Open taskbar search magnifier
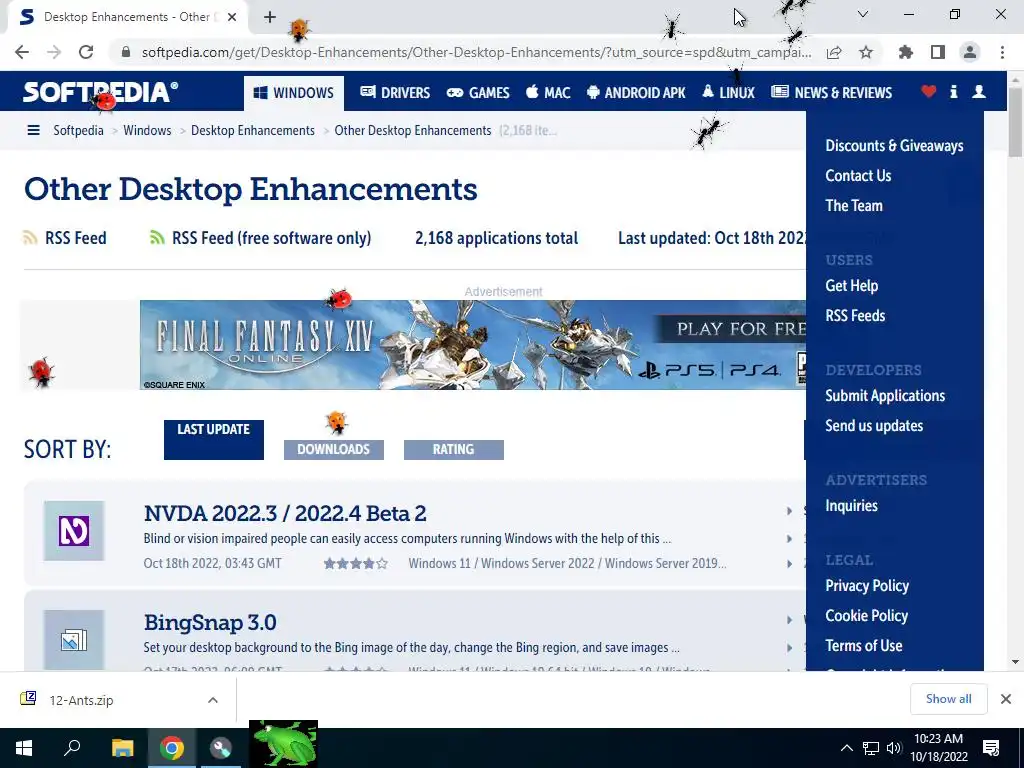 (72, 748)
